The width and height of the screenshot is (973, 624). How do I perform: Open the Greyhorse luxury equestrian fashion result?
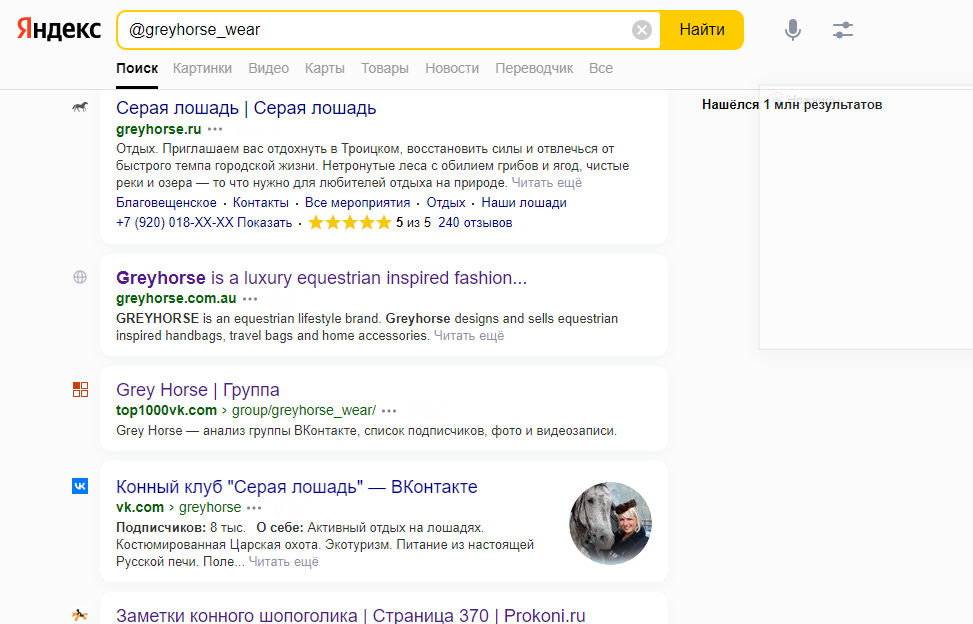click(321, 278)
